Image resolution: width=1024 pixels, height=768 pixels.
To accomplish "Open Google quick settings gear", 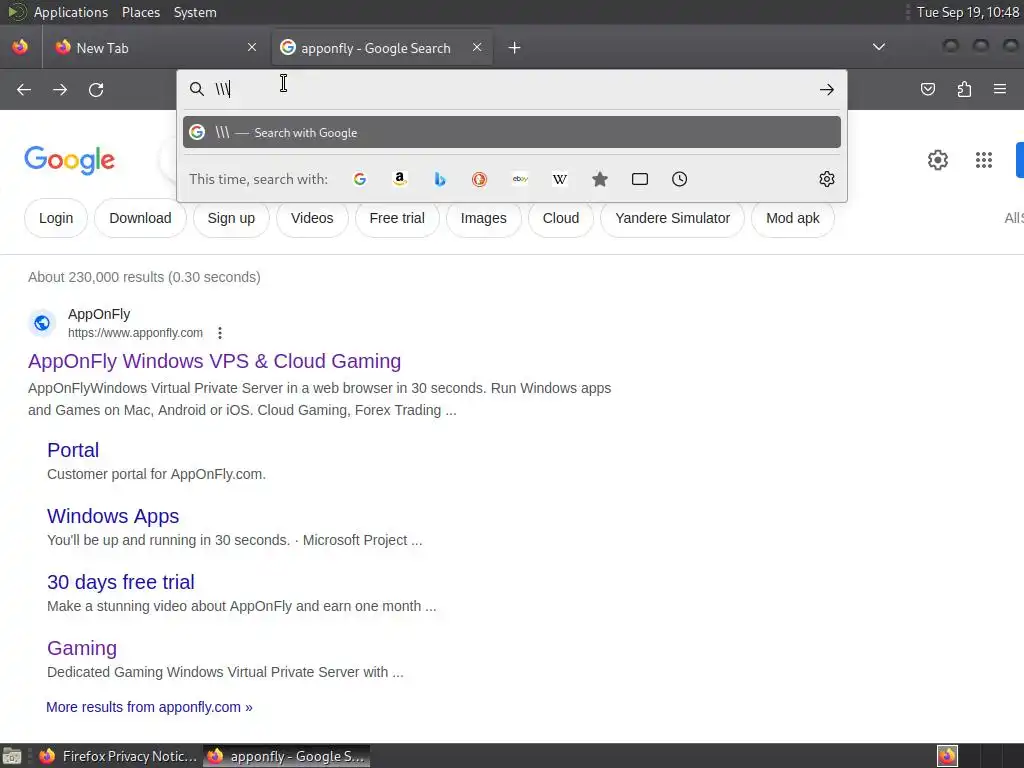I will (938, 160).
